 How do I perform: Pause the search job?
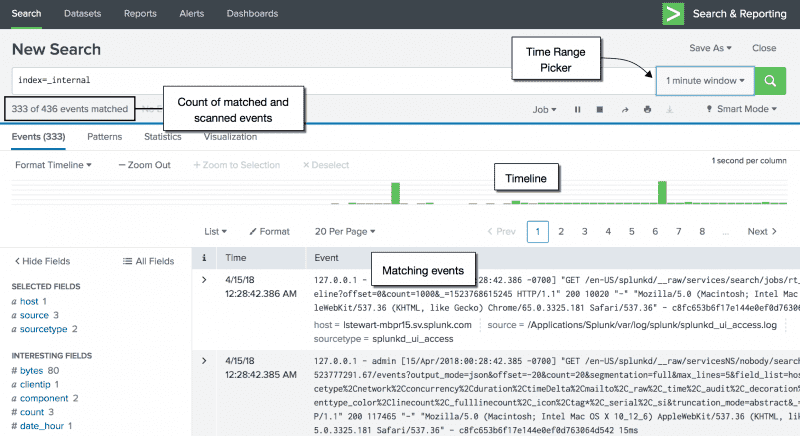point(578,110)
